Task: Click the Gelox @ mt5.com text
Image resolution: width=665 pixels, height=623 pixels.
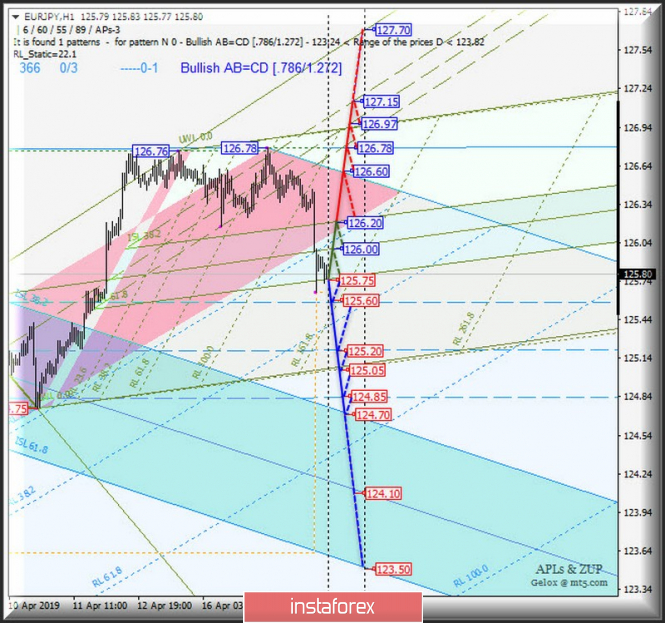Action: click(569, 583)
